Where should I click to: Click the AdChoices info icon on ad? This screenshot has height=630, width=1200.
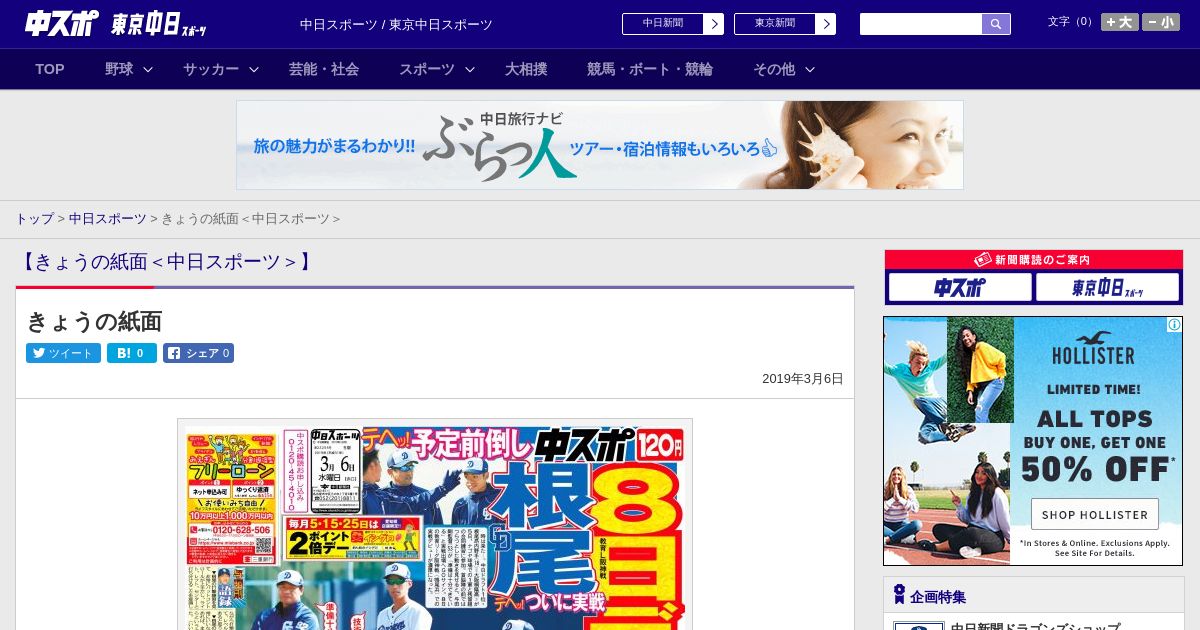pos(1175,325)
